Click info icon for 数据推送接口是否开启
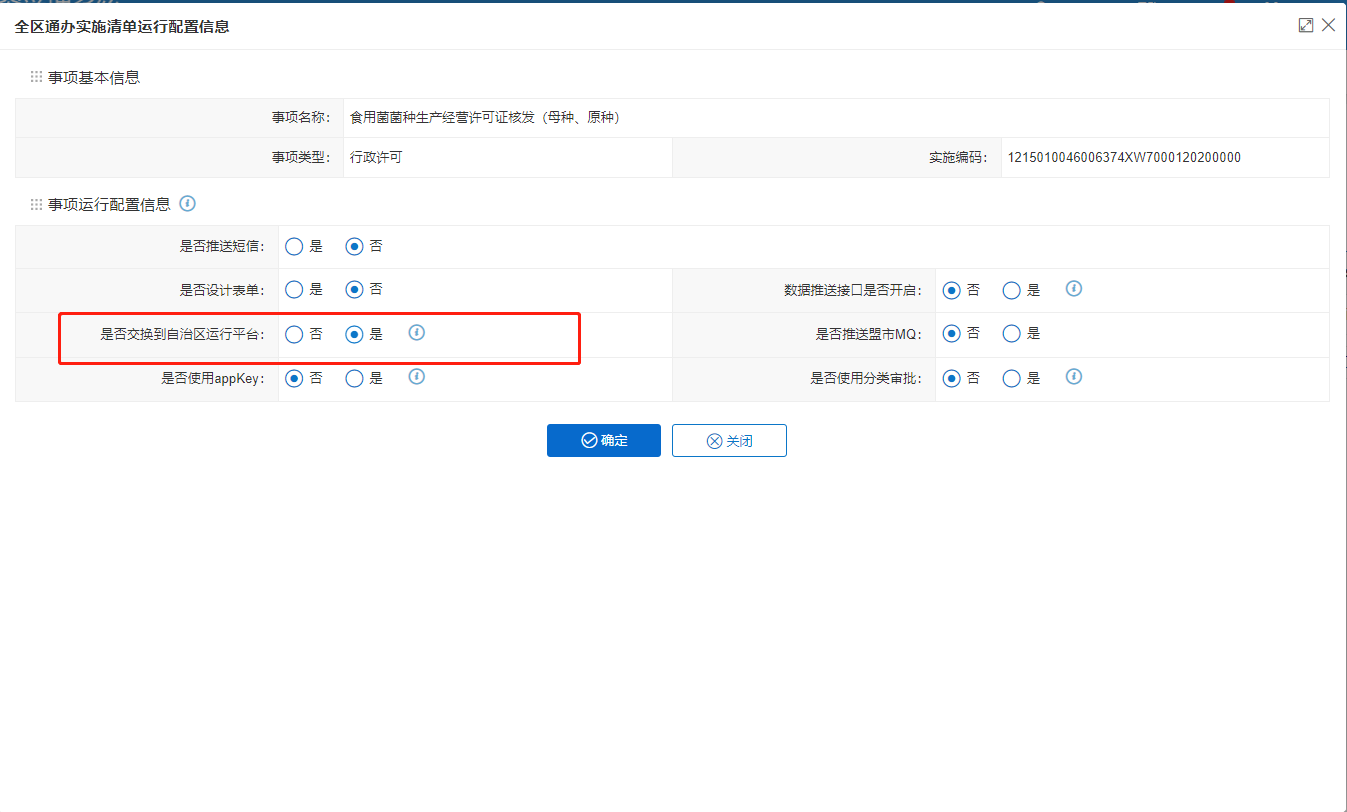 (1074, 289)
